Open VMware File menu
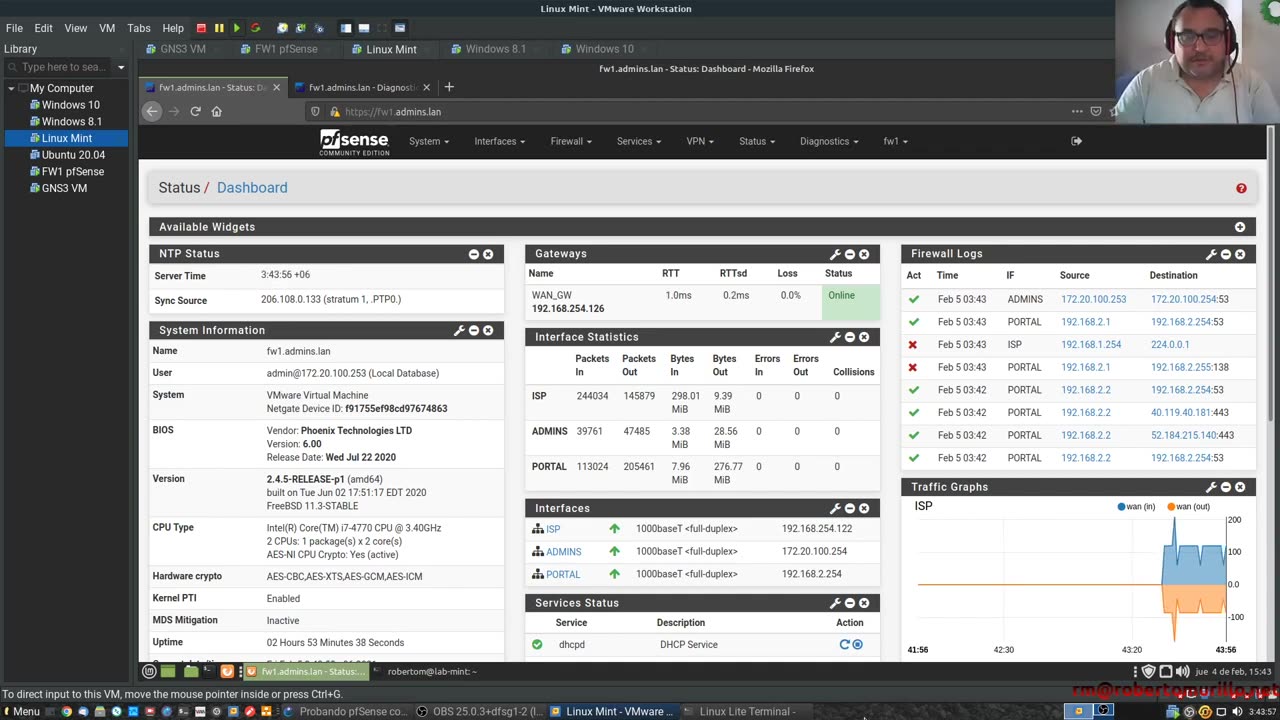The height and width of the screenshot is (720, 1280). (x=14, y=28)
